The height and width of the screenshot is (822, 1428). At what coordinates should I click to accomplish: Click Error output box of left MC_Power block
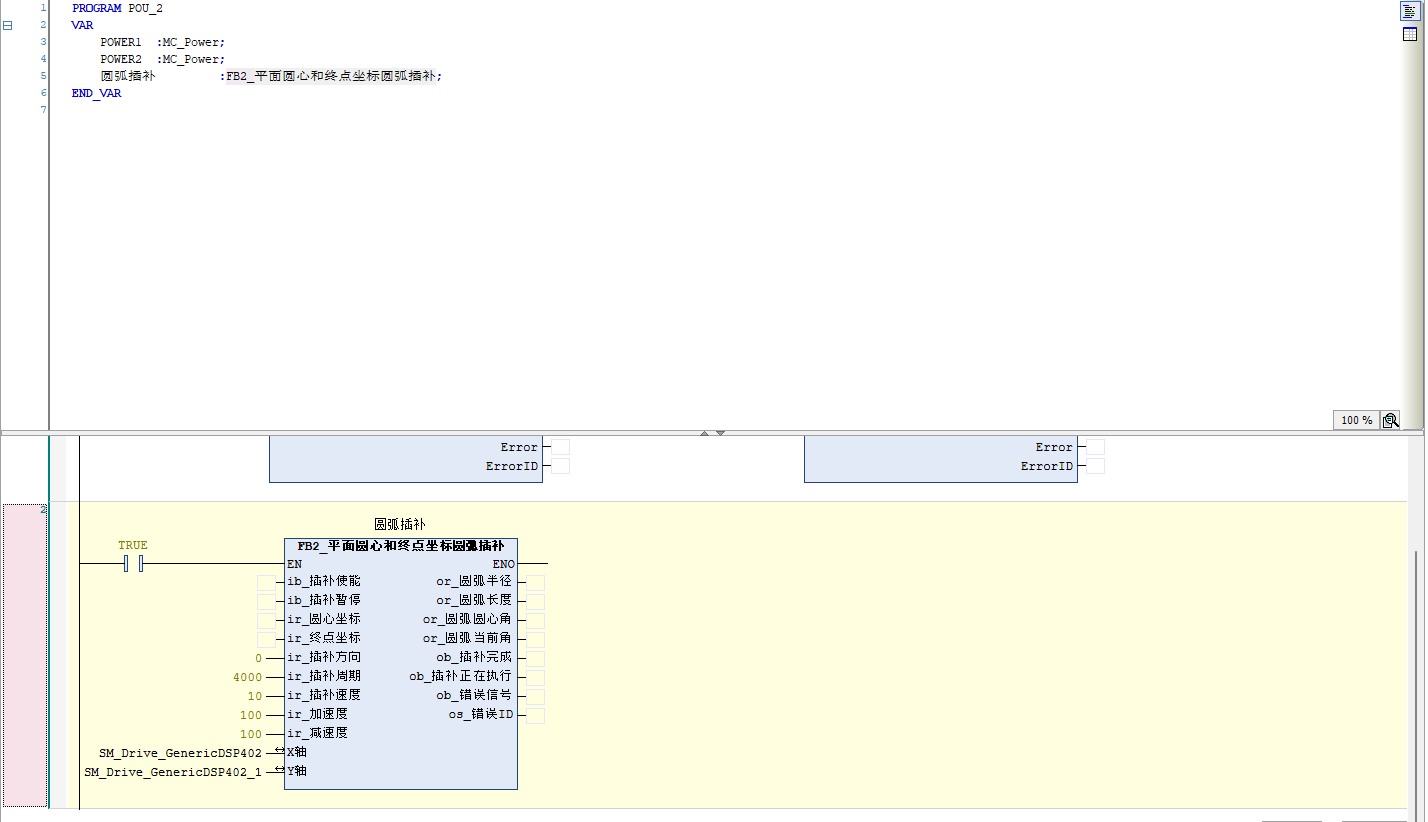[561, 447]
